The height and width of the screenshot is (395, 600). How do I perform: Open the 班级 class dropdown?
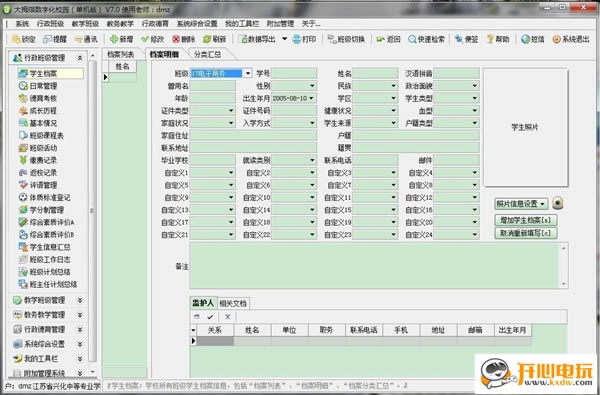[248, 73]
